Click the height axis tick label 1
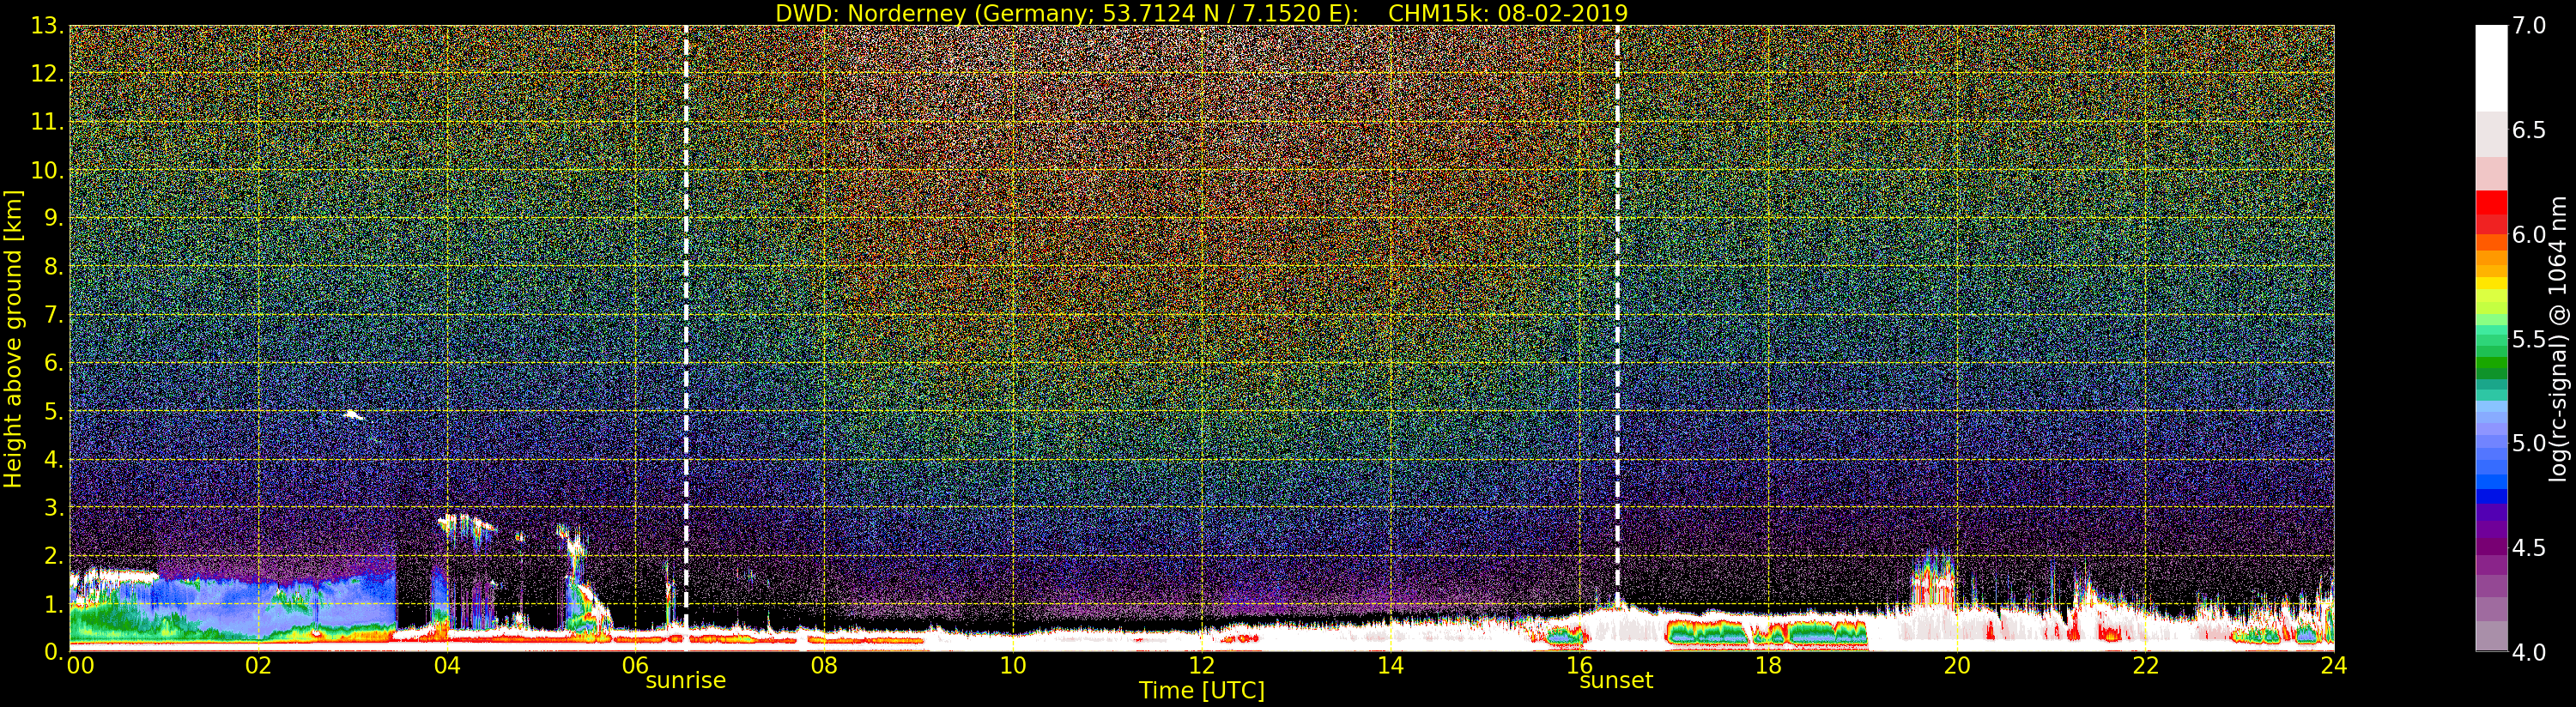2576x707 pixels. [x=53, y=604]
